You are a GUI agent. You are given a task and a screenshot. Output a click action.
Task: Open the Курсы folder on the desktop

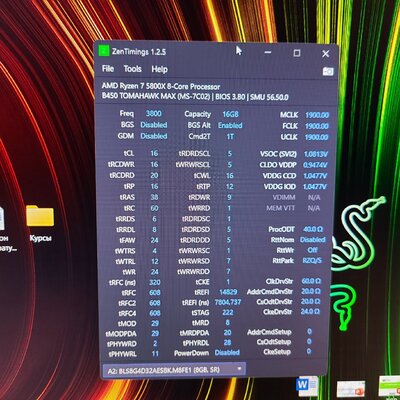click(x=40, y=223)
